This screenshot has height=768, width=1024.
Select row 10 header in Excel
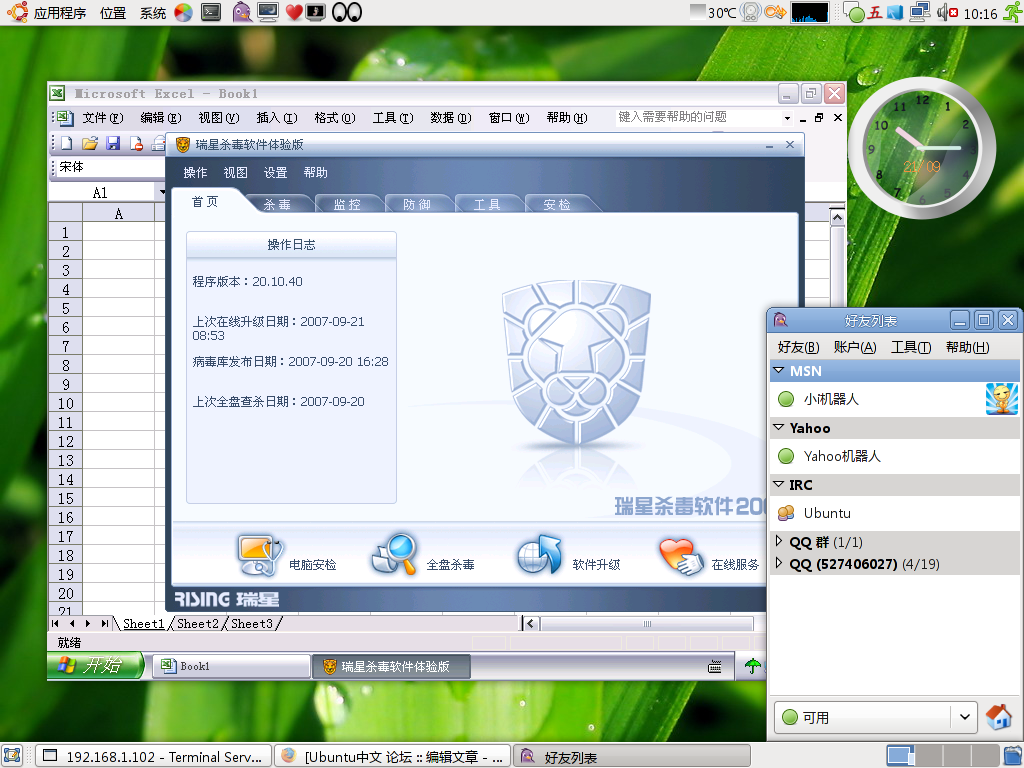click(65, 403)
